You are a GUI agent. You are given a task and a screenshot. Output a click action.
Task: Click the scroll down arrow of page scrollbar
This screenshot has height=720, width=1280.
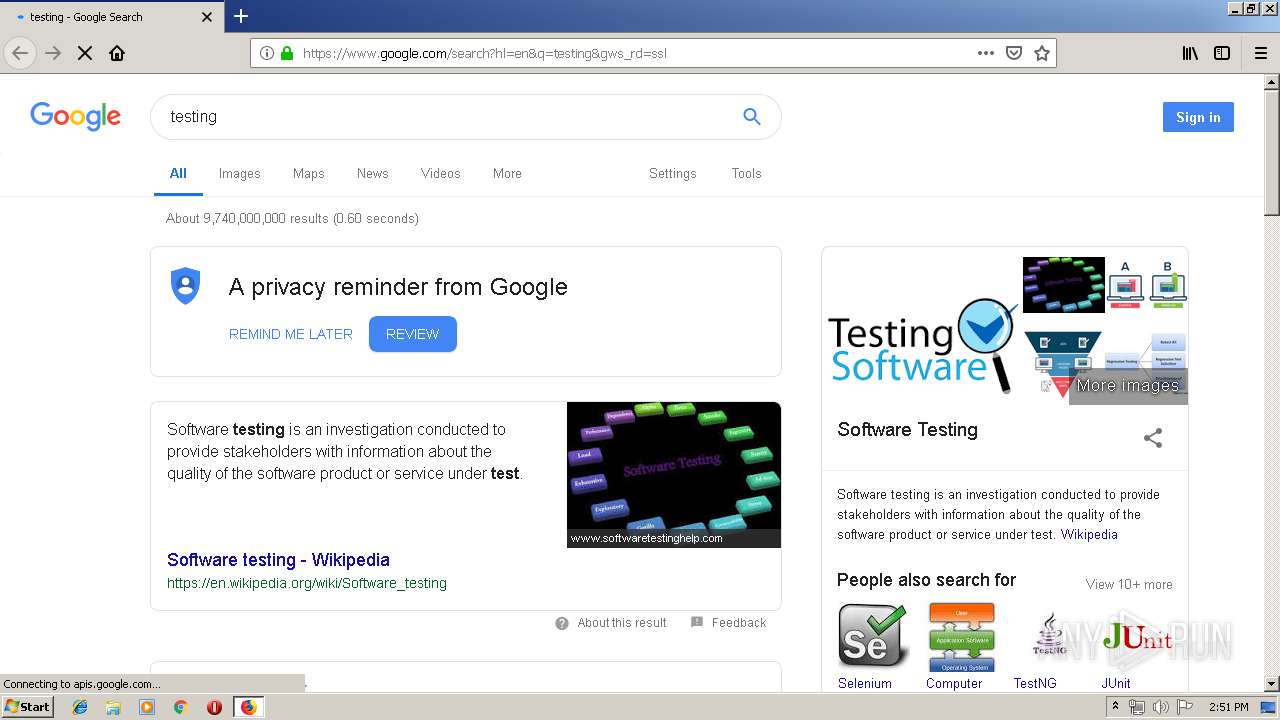tap(1272, 684)
